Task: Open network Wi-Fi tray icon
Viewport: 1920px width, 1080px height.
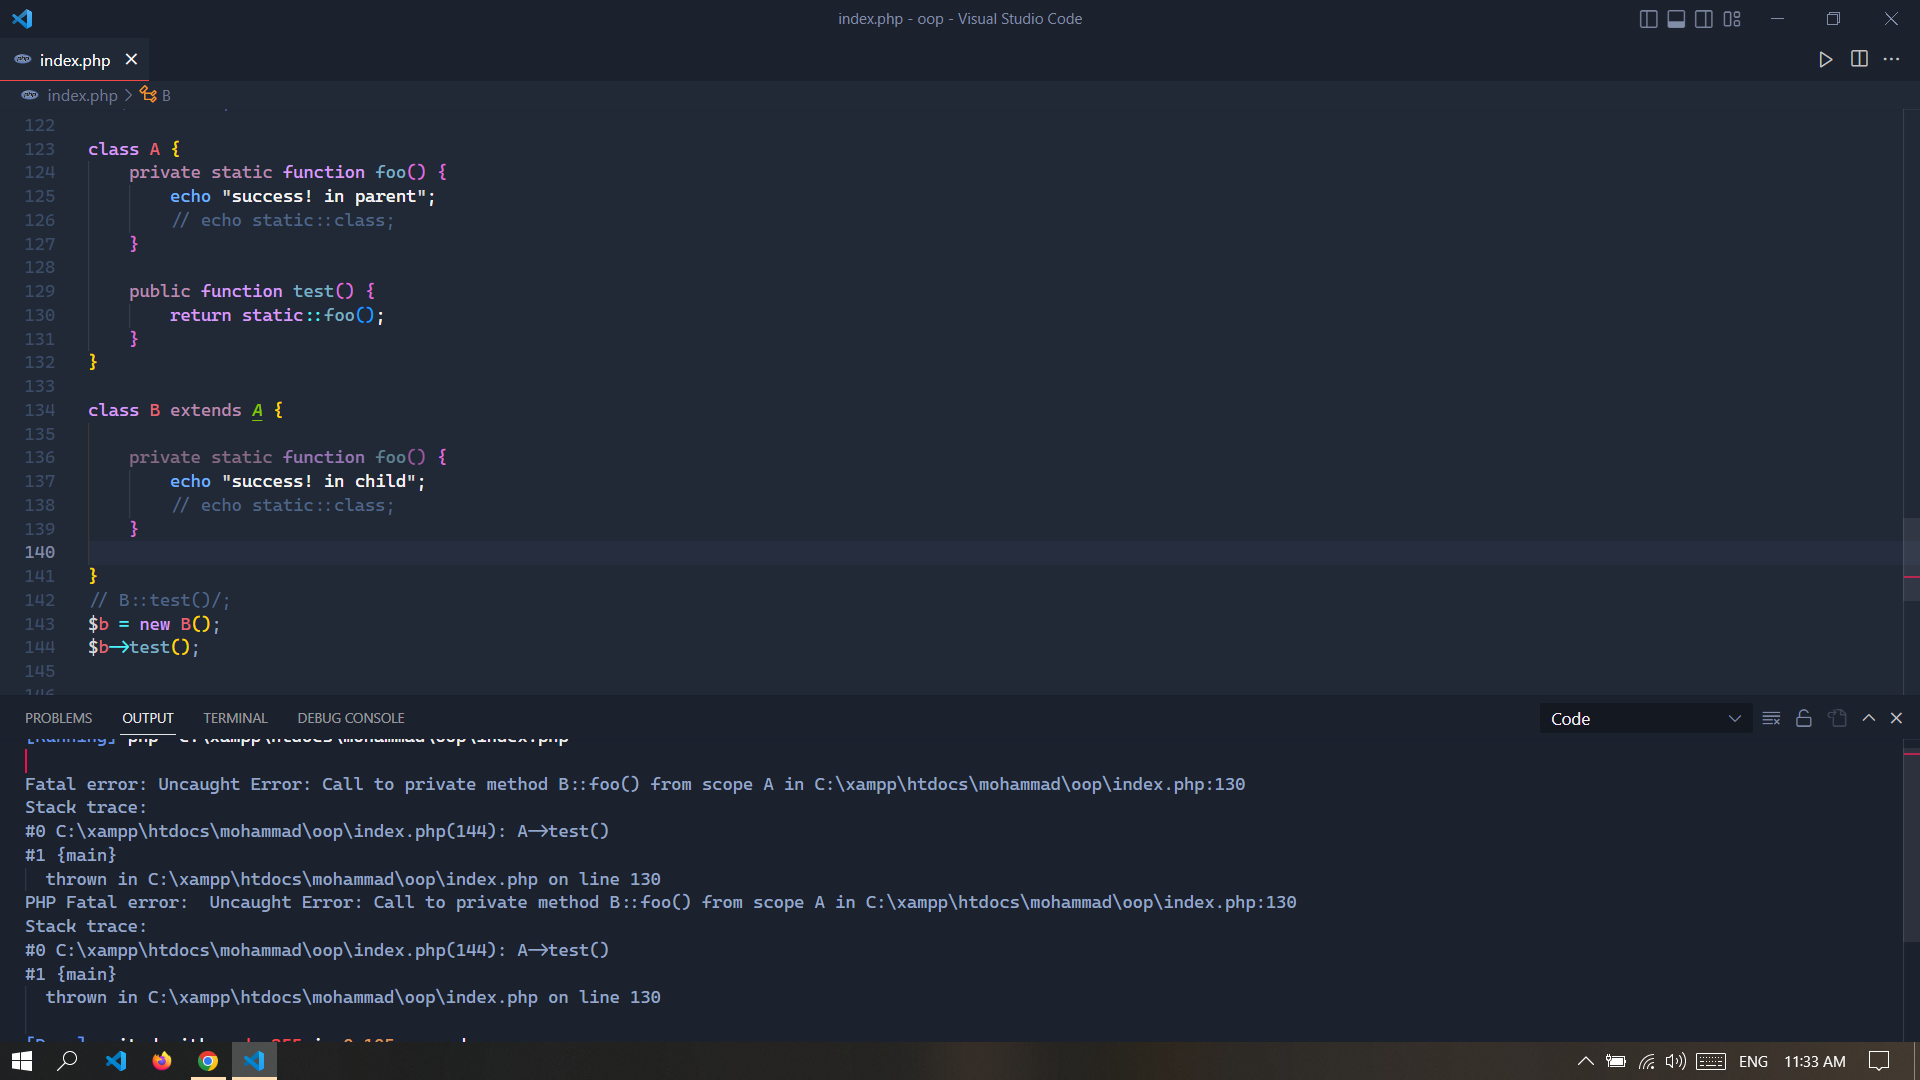Action: pyautogui.click(x=1646, y=1061)
